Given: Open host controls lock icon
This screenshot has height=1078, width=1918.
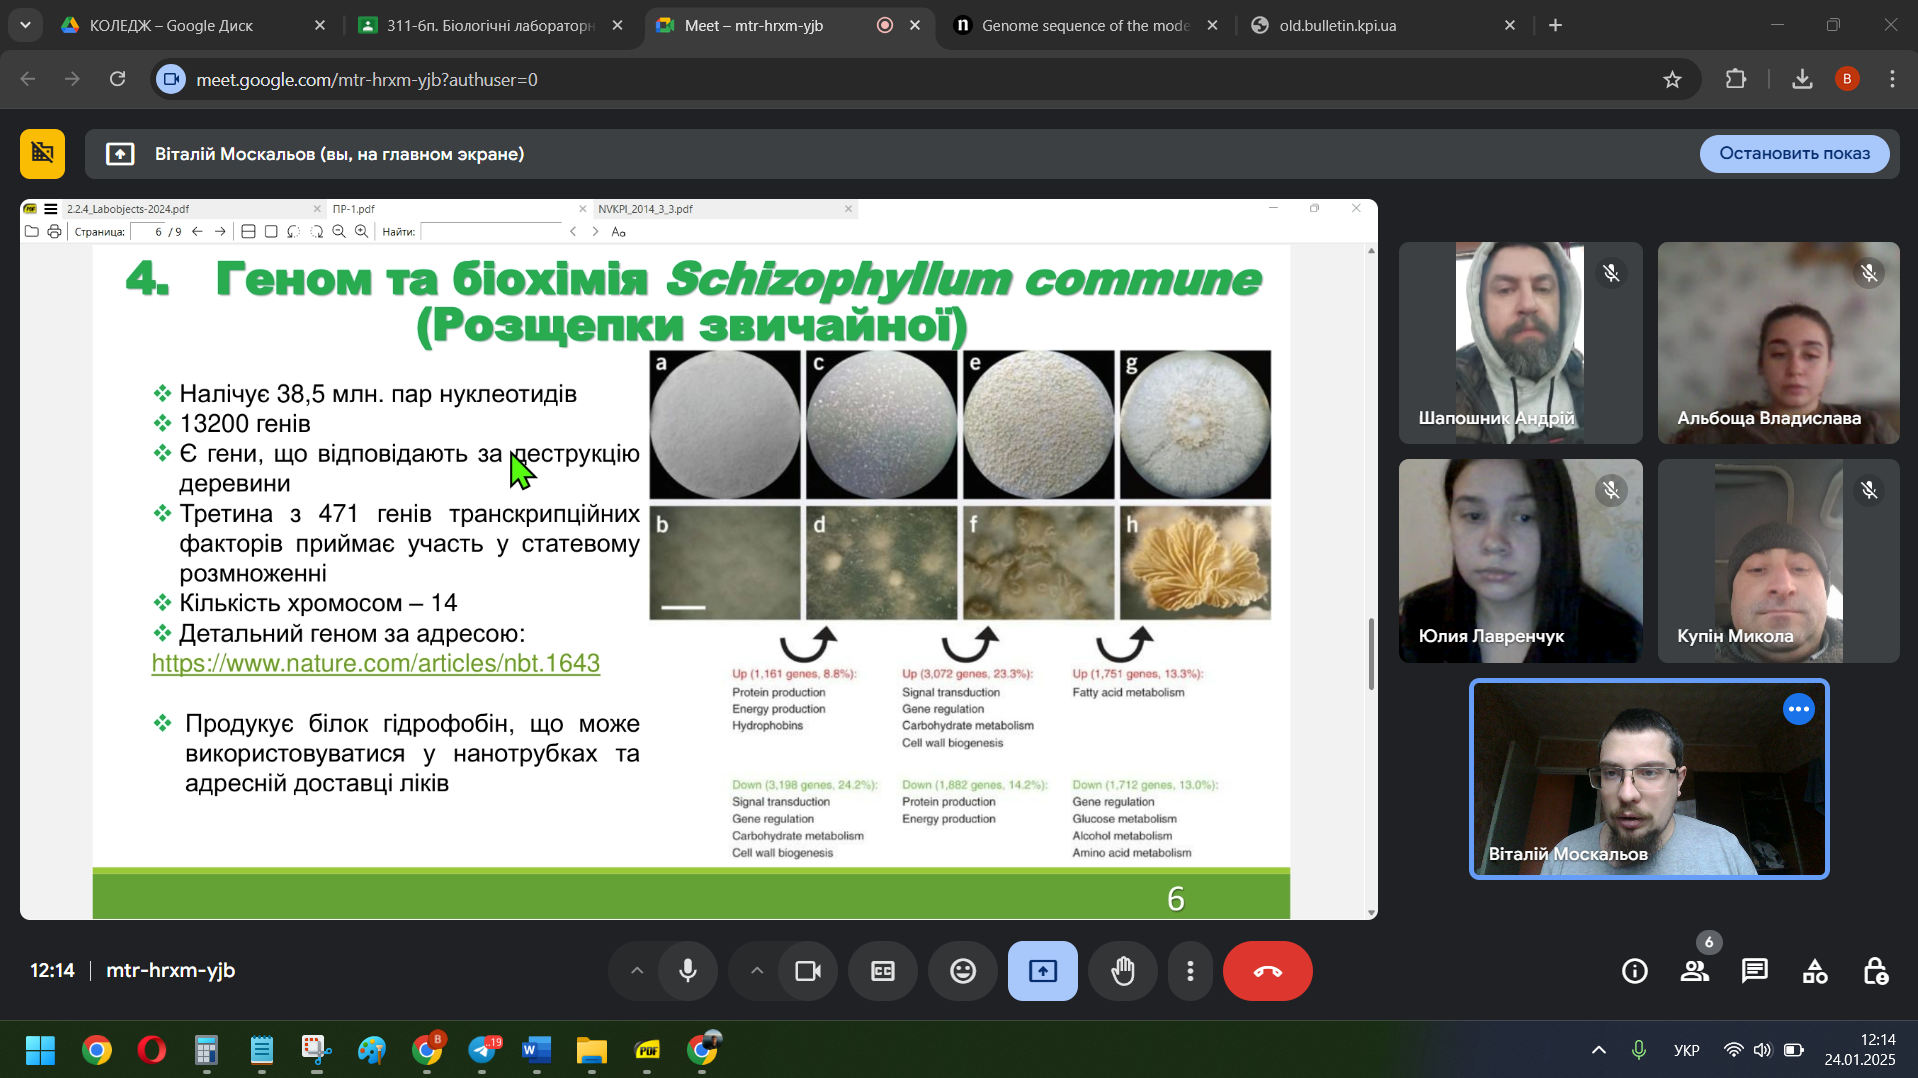Looking at the screenshot, I should [1875, 971].
